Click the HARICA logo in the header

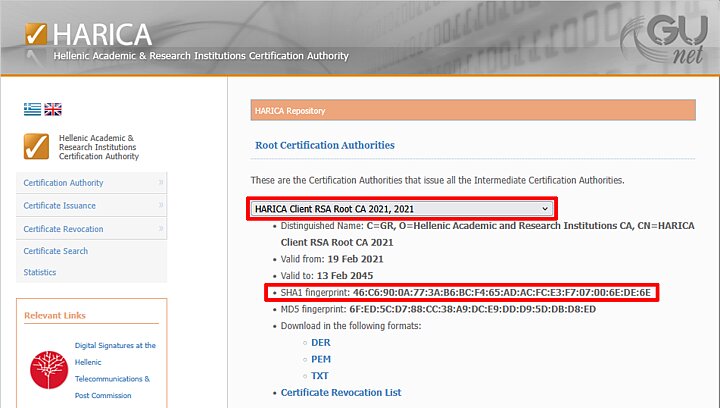pyautogui.click(x=90, y=36)
